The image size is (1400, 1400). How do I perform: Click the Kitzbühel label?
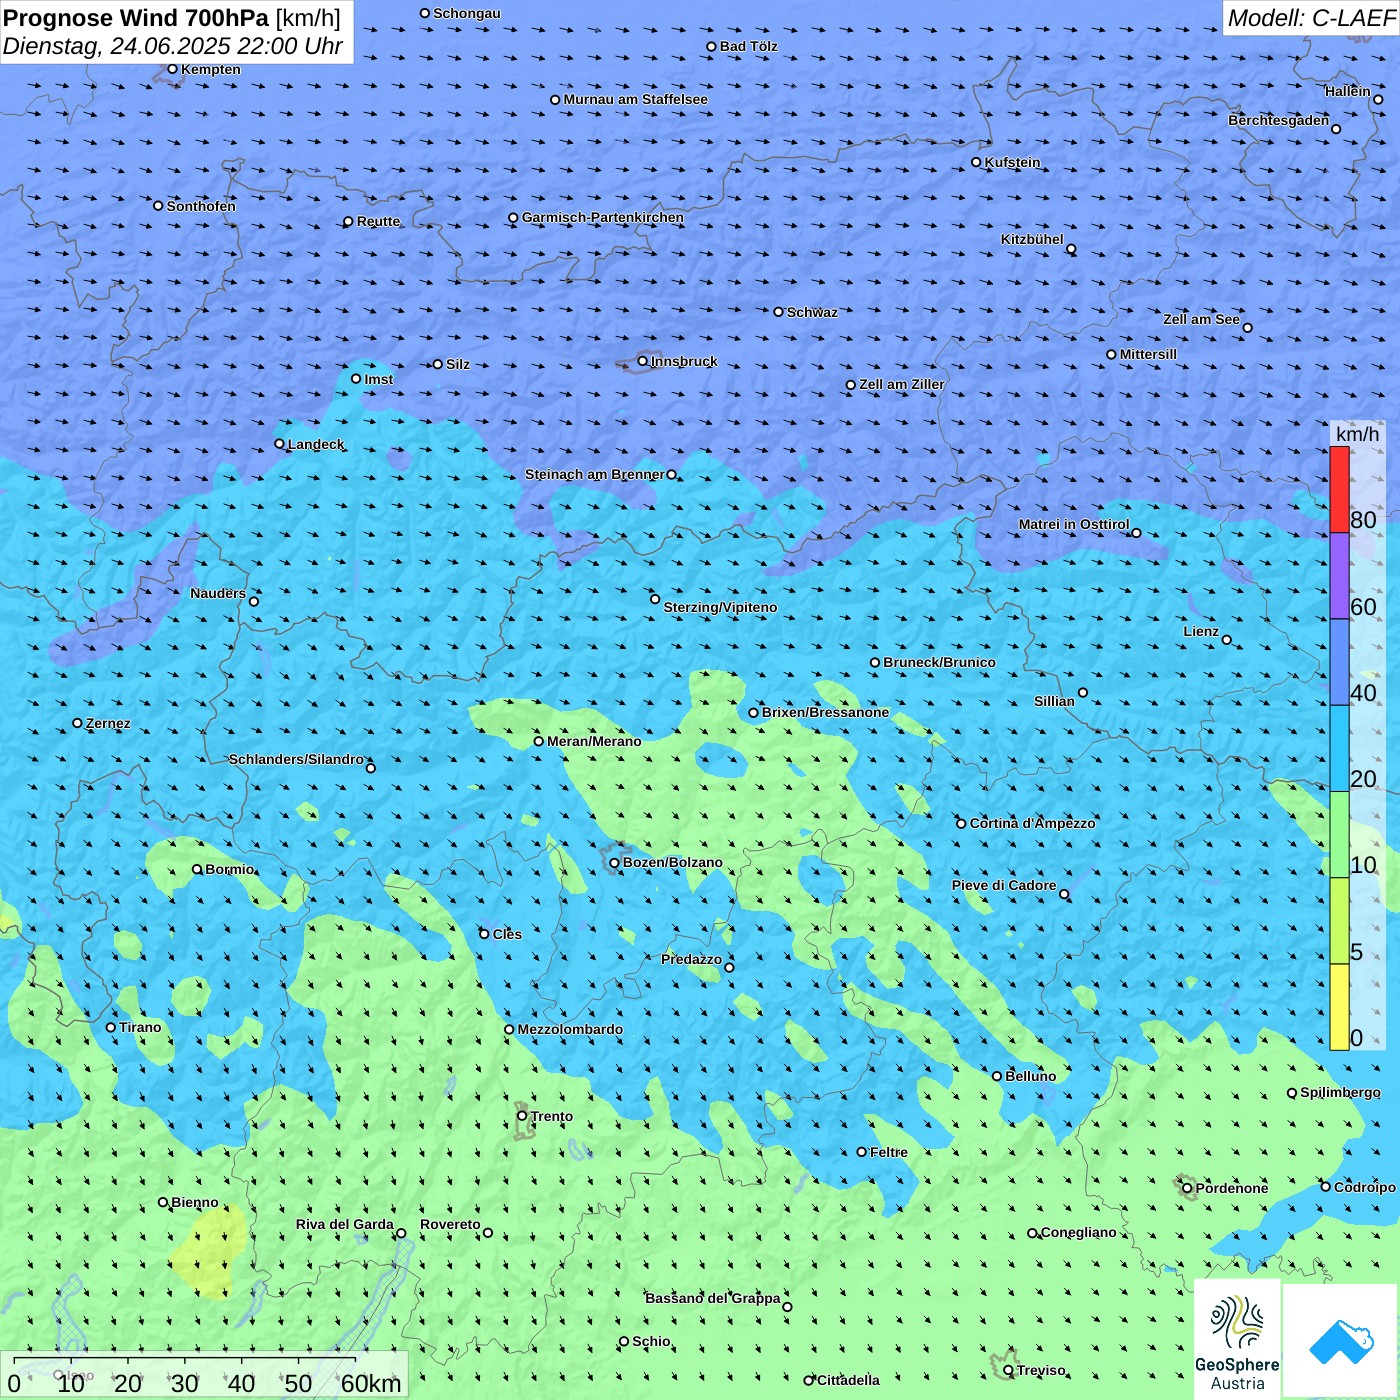[1032, 239]
